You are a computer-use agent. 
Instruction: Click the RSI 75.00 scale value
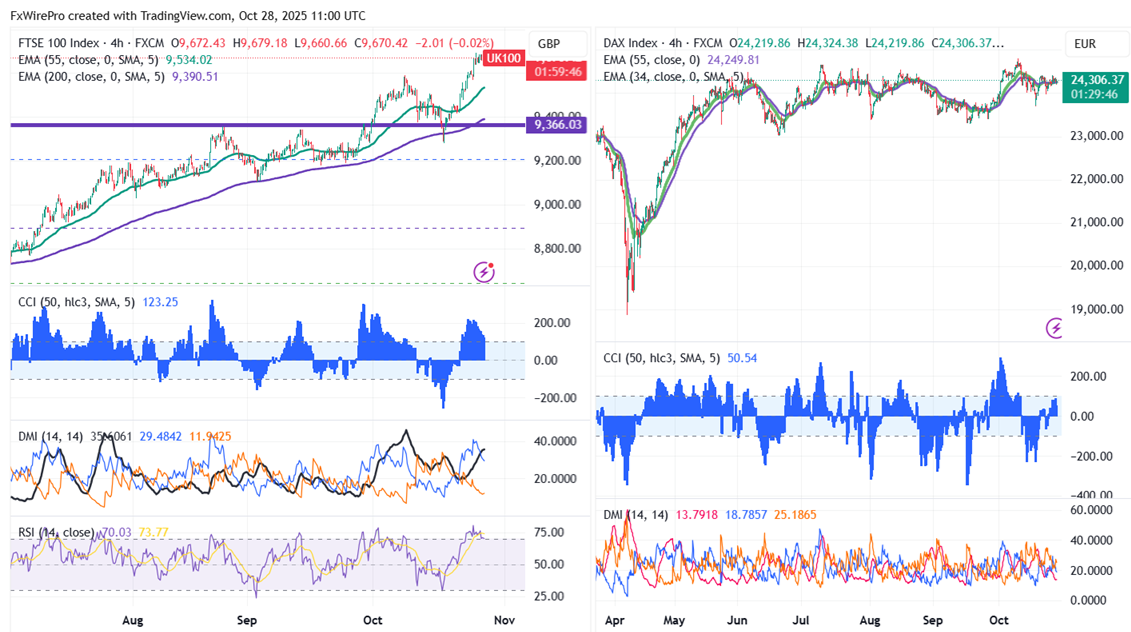[549, 532]
